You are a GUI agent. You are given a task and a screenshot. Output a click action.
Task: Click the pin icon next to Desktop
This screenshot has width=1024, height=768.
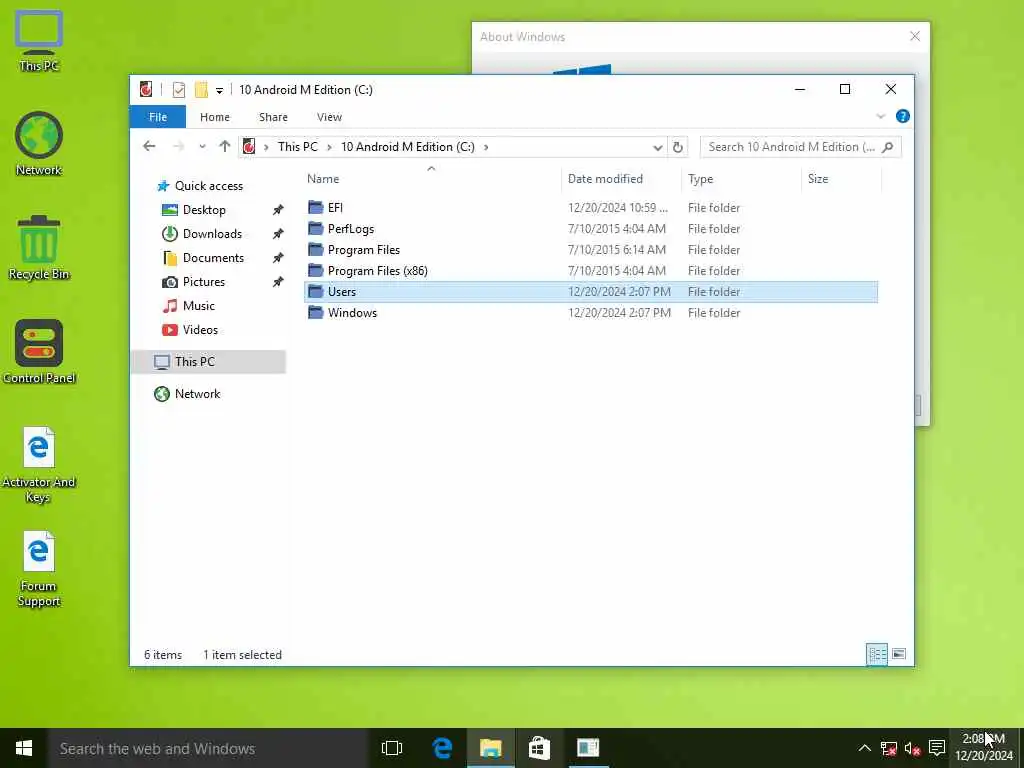tap(278, 210)
